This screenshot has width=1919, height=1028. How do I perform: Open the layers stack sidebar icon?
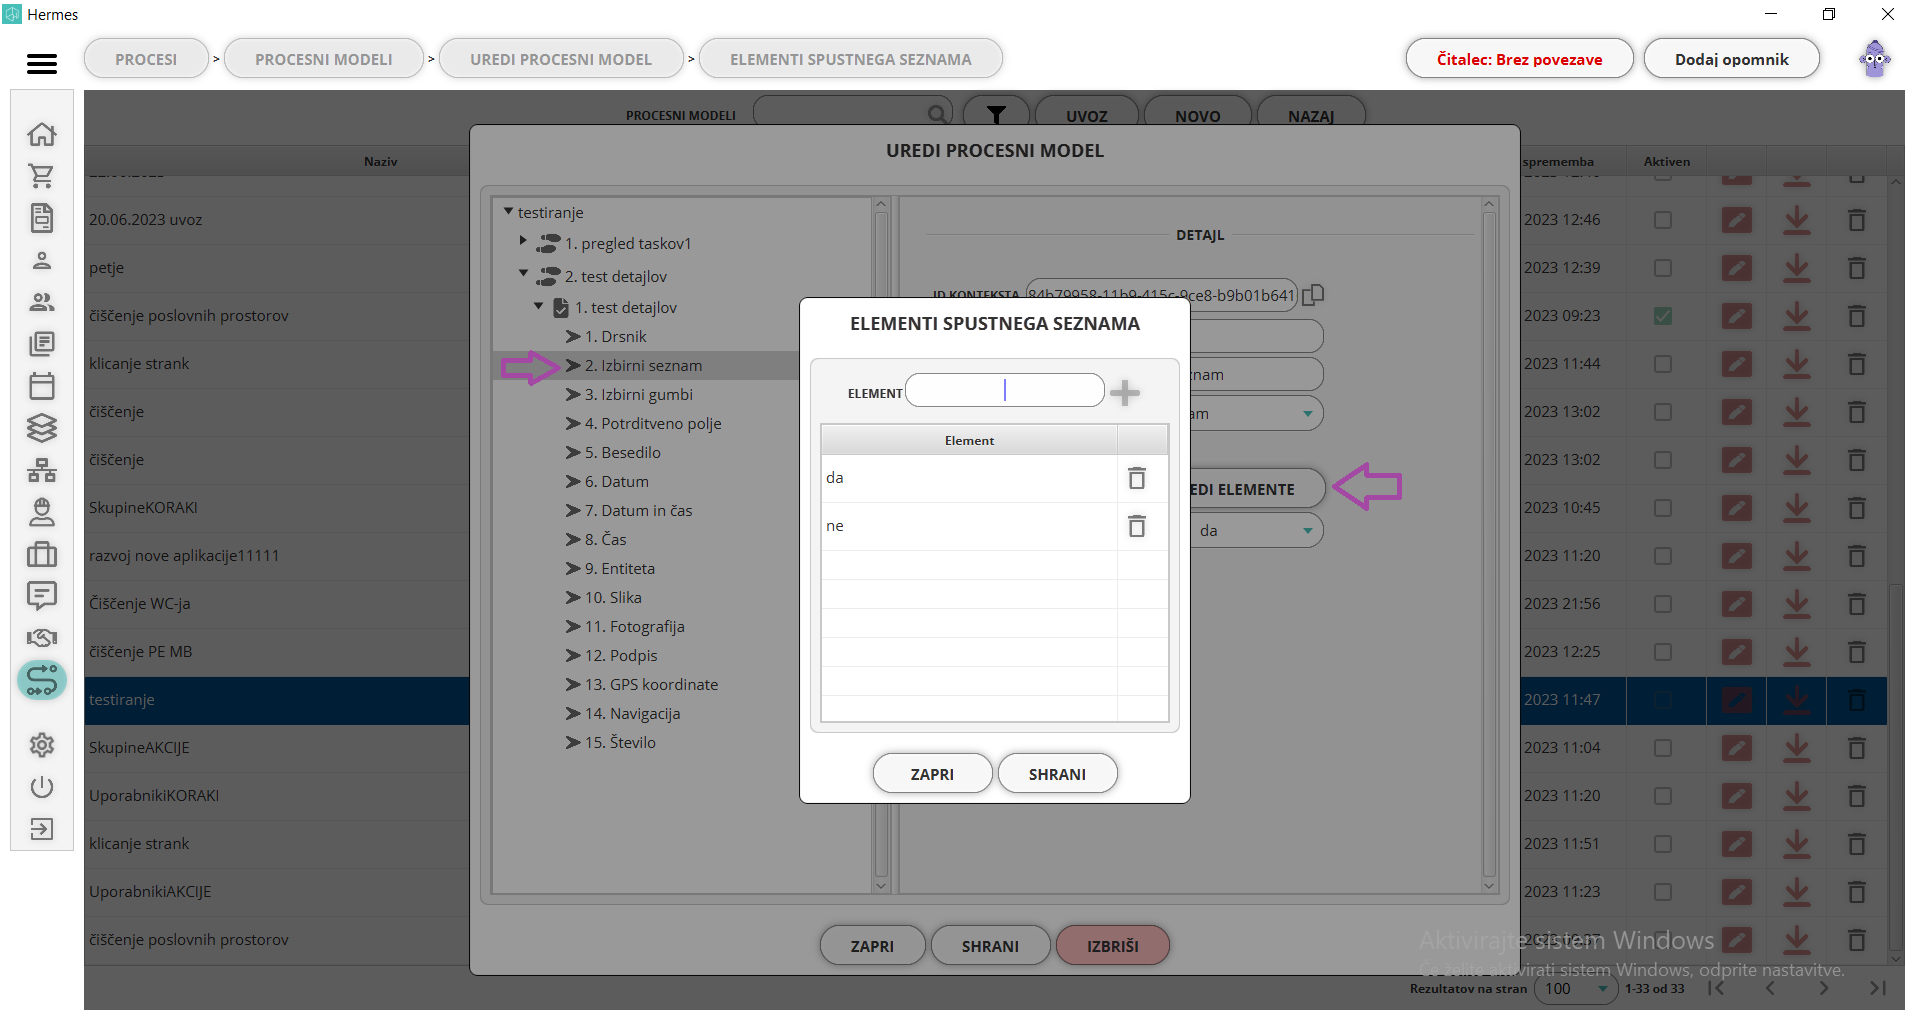(x=42, y=428)
